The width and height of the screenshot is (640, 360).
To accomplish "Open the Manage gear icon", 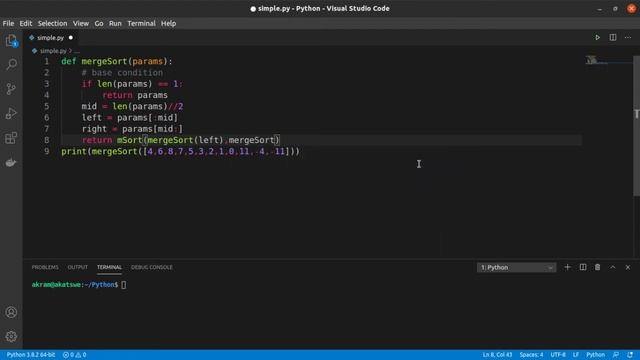I will (11, 336).
